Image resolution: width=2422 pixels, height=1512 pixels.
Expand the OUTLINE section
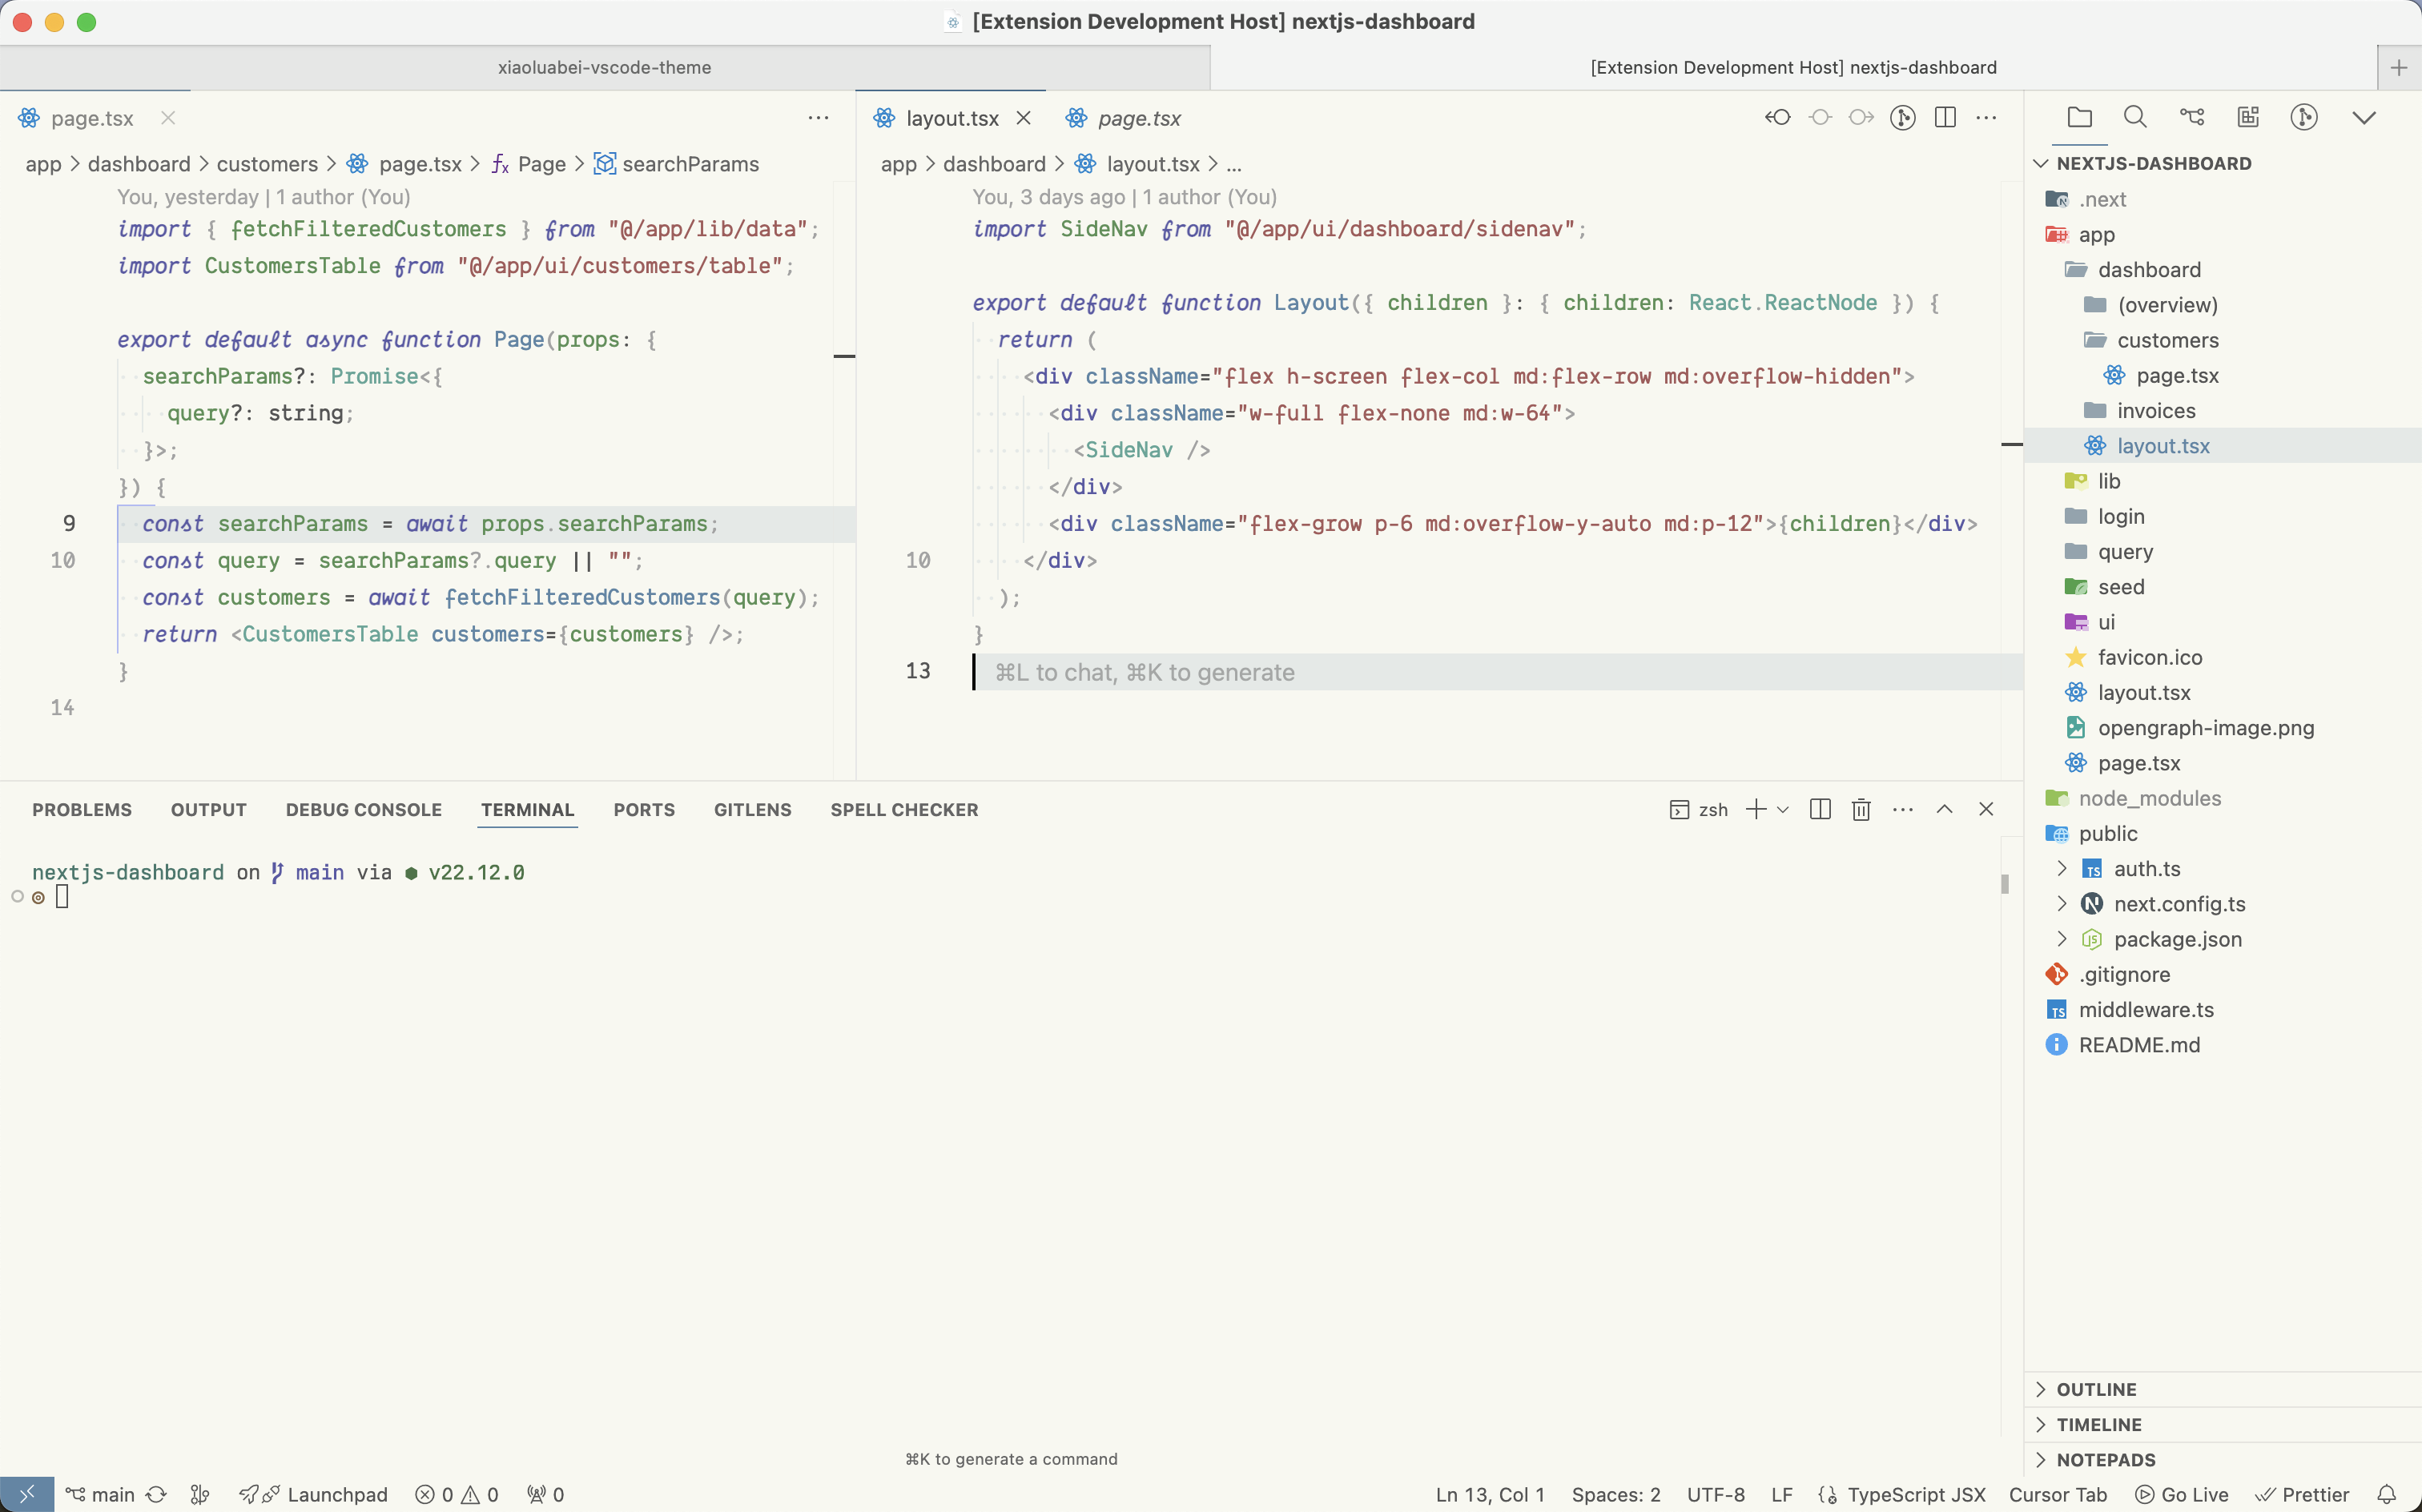2096,1389
